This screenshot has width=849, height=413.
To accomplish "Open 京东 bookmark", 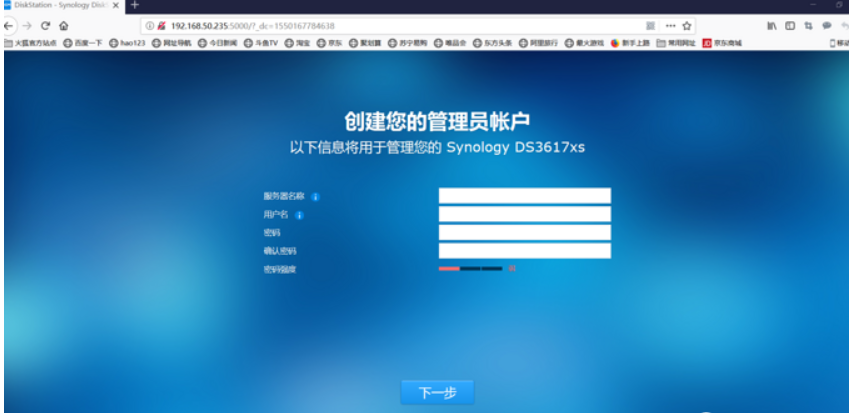I will pyautogui.click(x=329, y=43).
